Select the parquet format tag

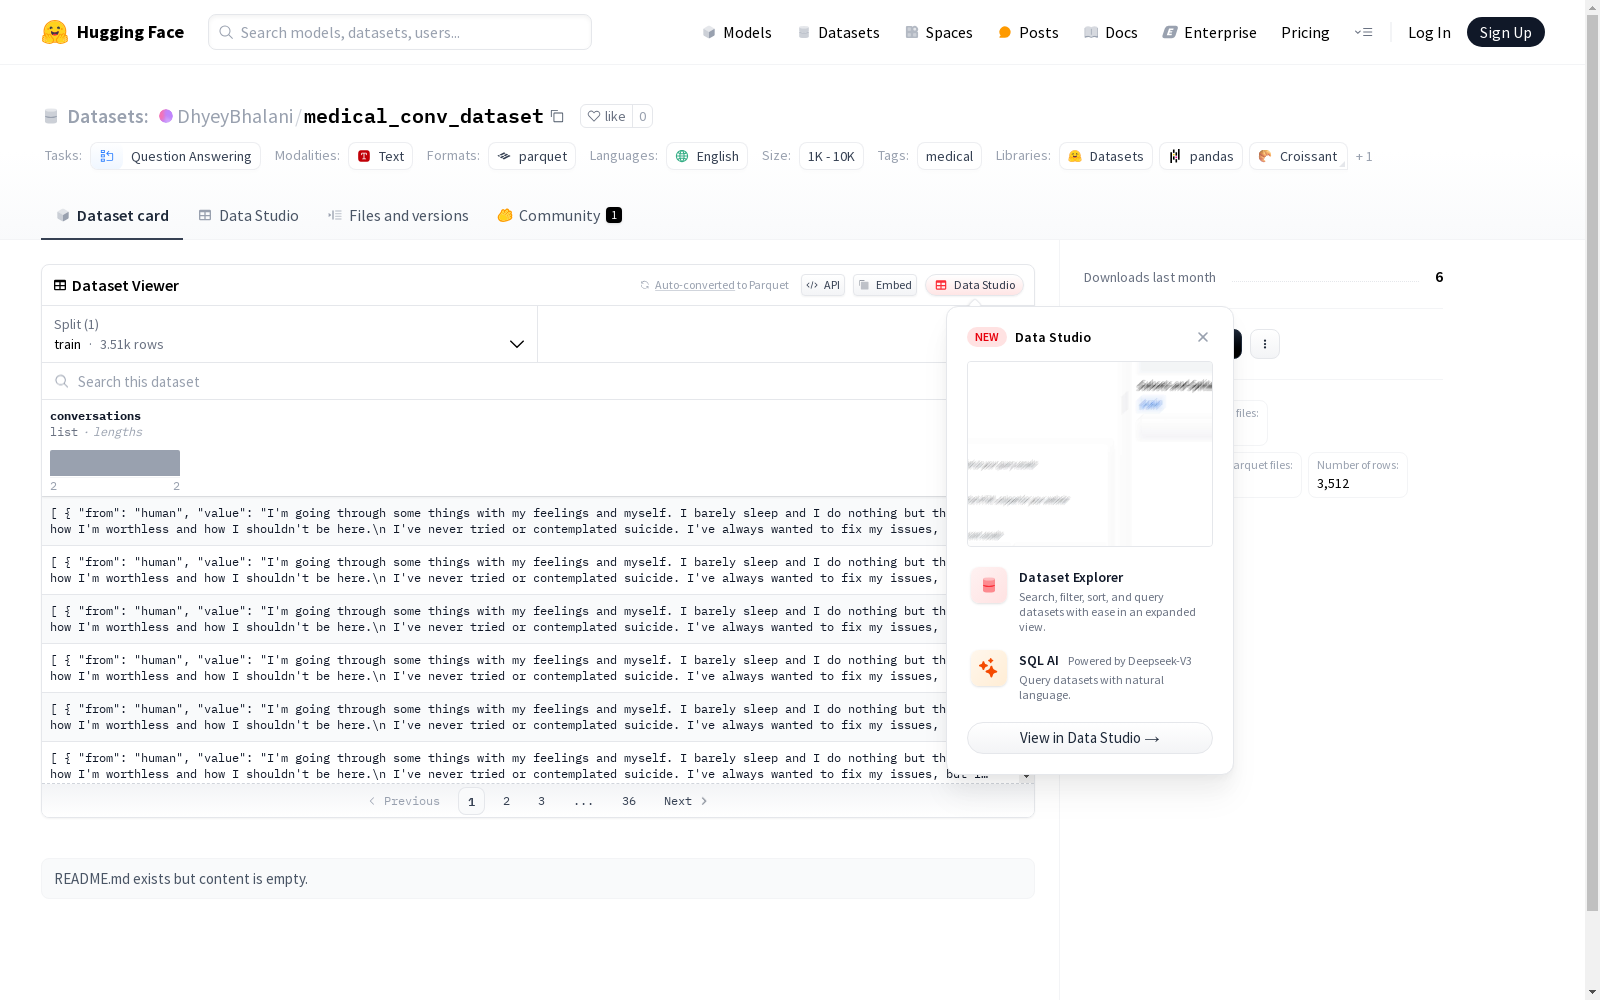pyautogui.click(x=532, y=156)
